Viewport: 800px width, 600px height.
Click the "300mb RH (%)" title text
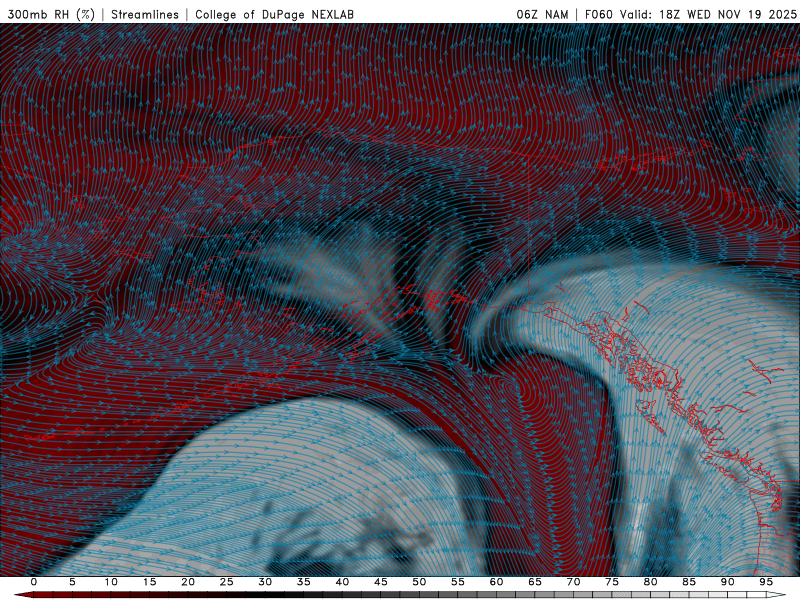pyautogui.click(x=52, y=14)
